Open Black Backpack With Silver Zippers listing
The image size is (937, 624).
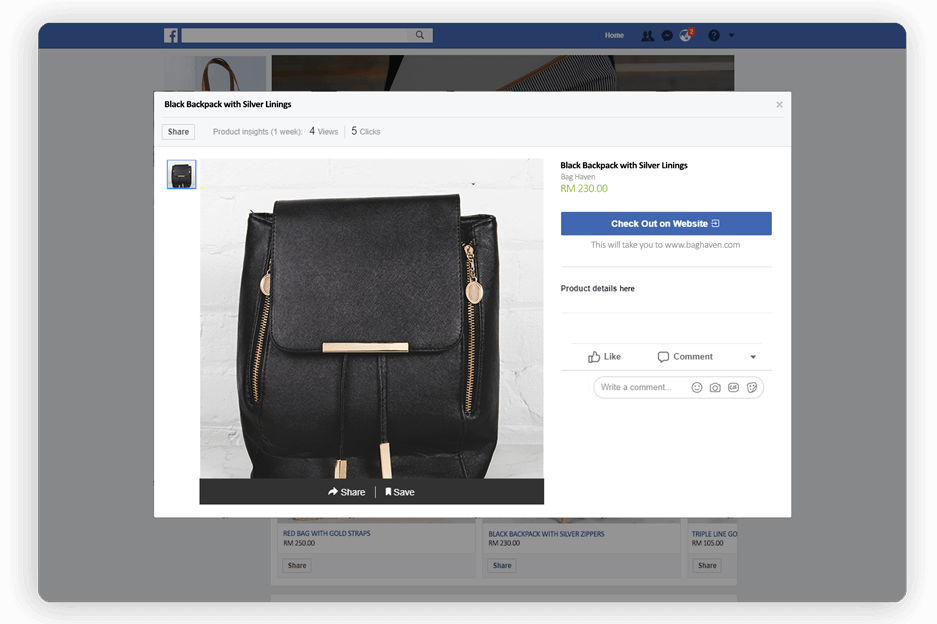(546, 534)
